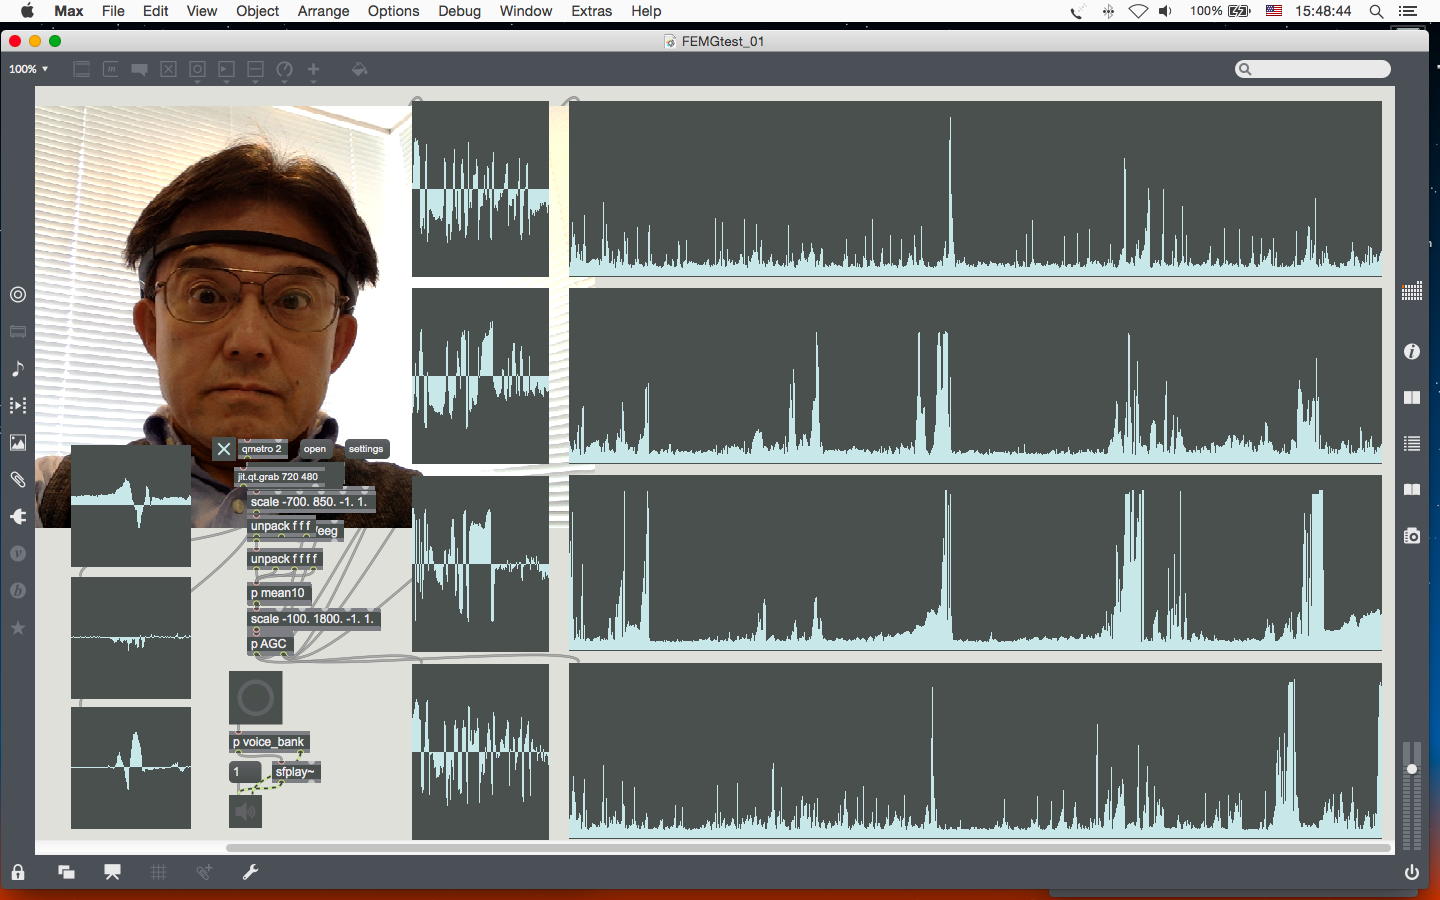Viewport: 1440px width, 900px height.
Task: Expand the plus add-object toolbar dropdown
Action: click(x=314, y=70)
